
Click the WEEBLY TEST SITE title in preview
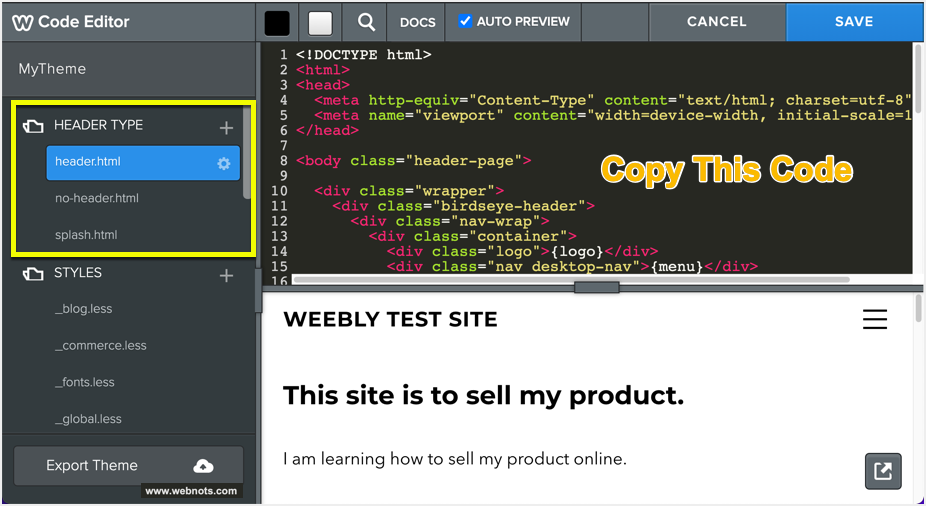click(390, 319)
